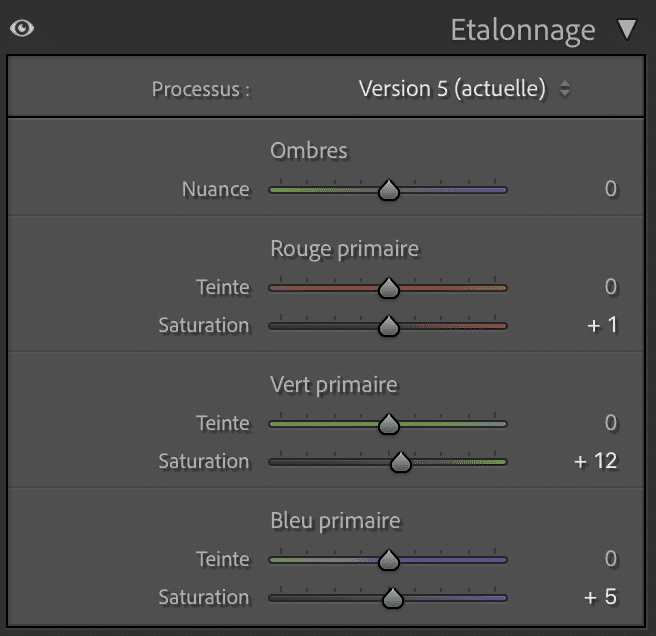
Task: Click the Bleu primaire Saturation slider handle
Action: tap(393, 598)
